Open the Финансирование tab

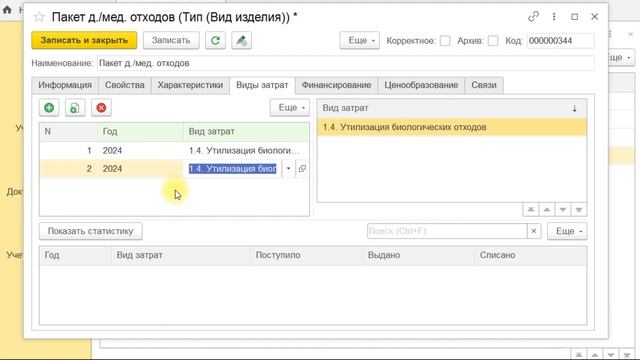click(336, 85)
